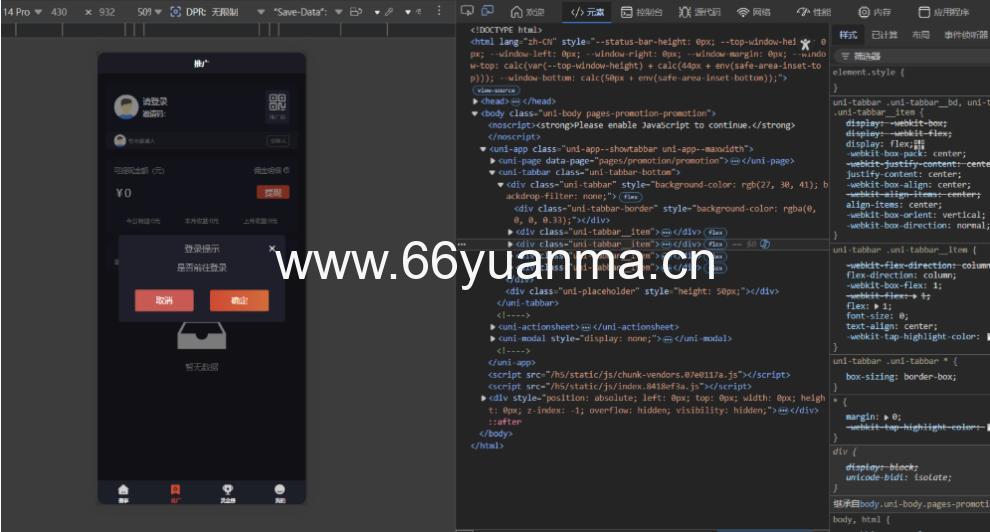Expand the flex: 1 shorthand triangle
The height and width of the screenshot is (532, 990).
pyautogui.click(x=876, y=306)
